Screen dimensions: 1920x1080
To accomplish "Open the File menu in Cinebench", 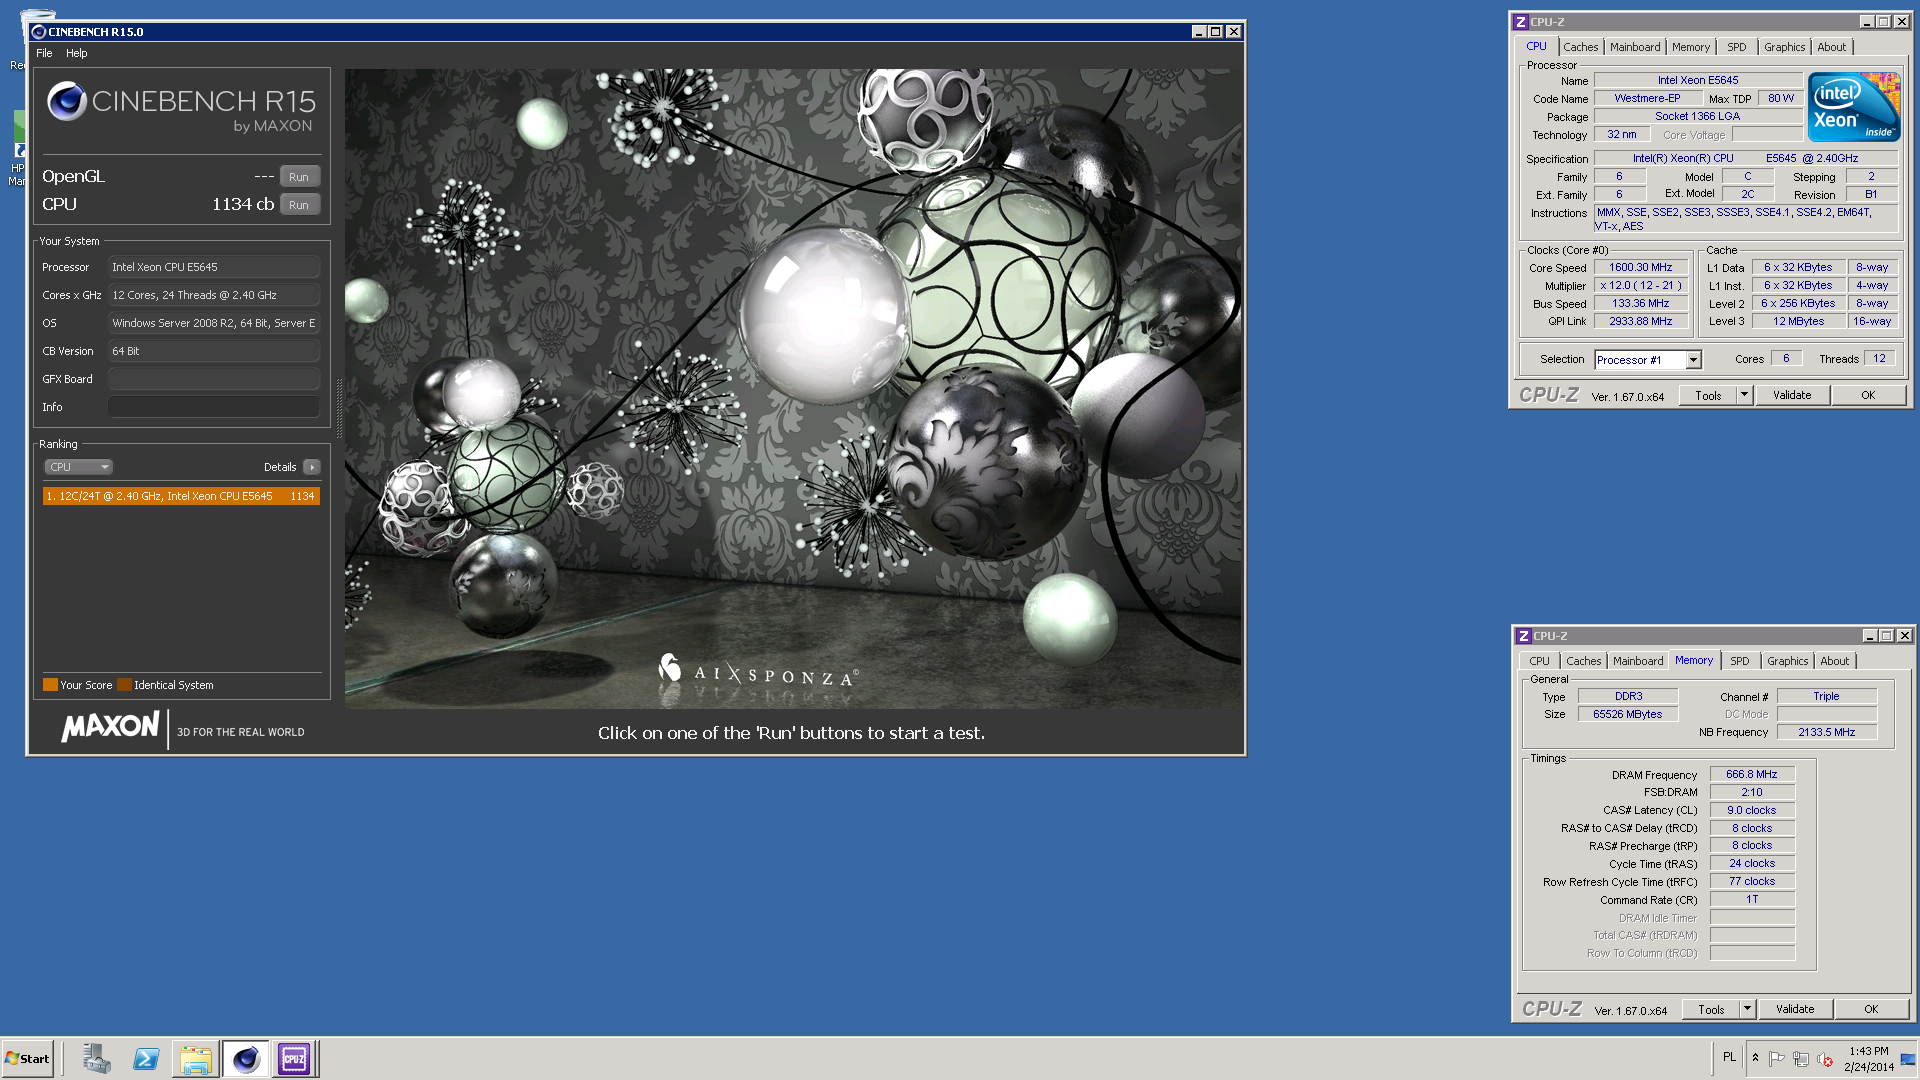I will coord(44,53).
